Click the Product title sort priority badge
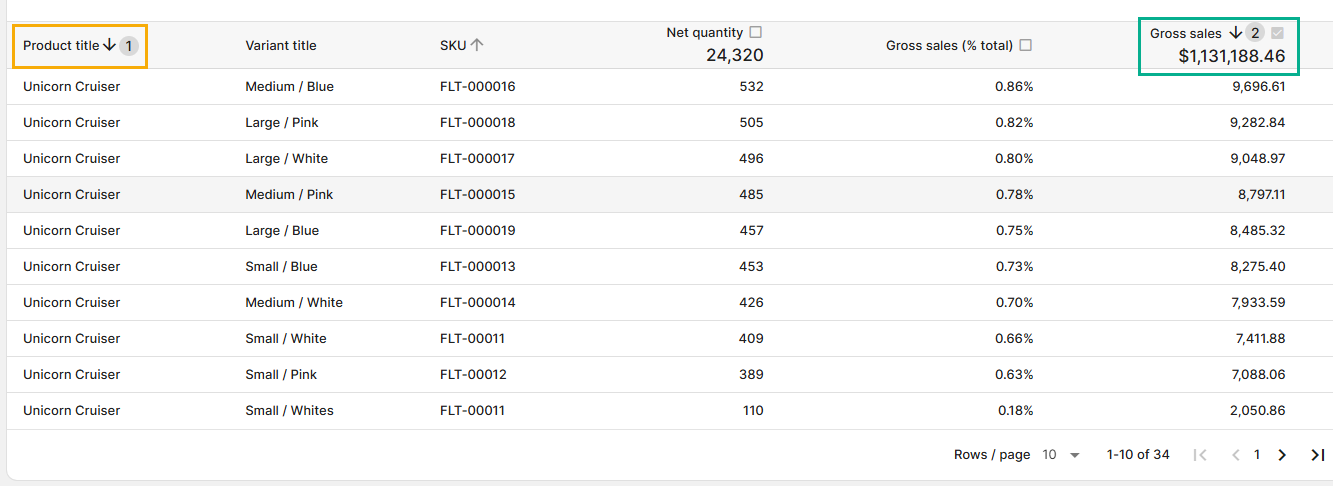The image size is (1333, 486). (x=128, y=45)
